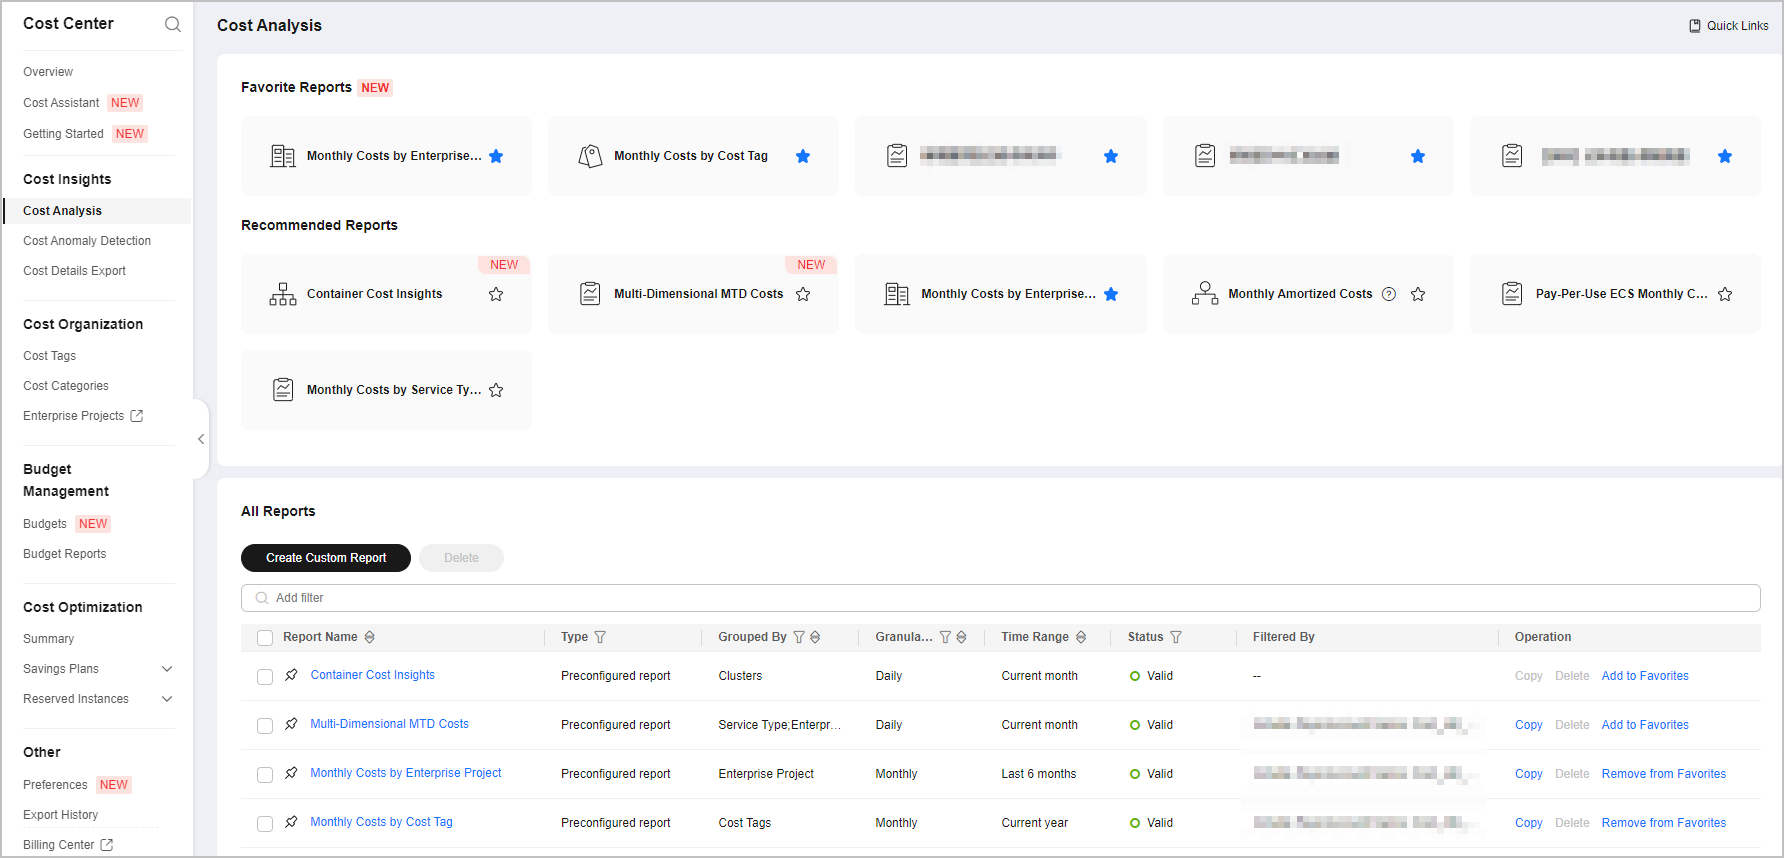Star the Monthly Amortized Costs report
Viewport: 1784px width, 858px height.
1418,294
